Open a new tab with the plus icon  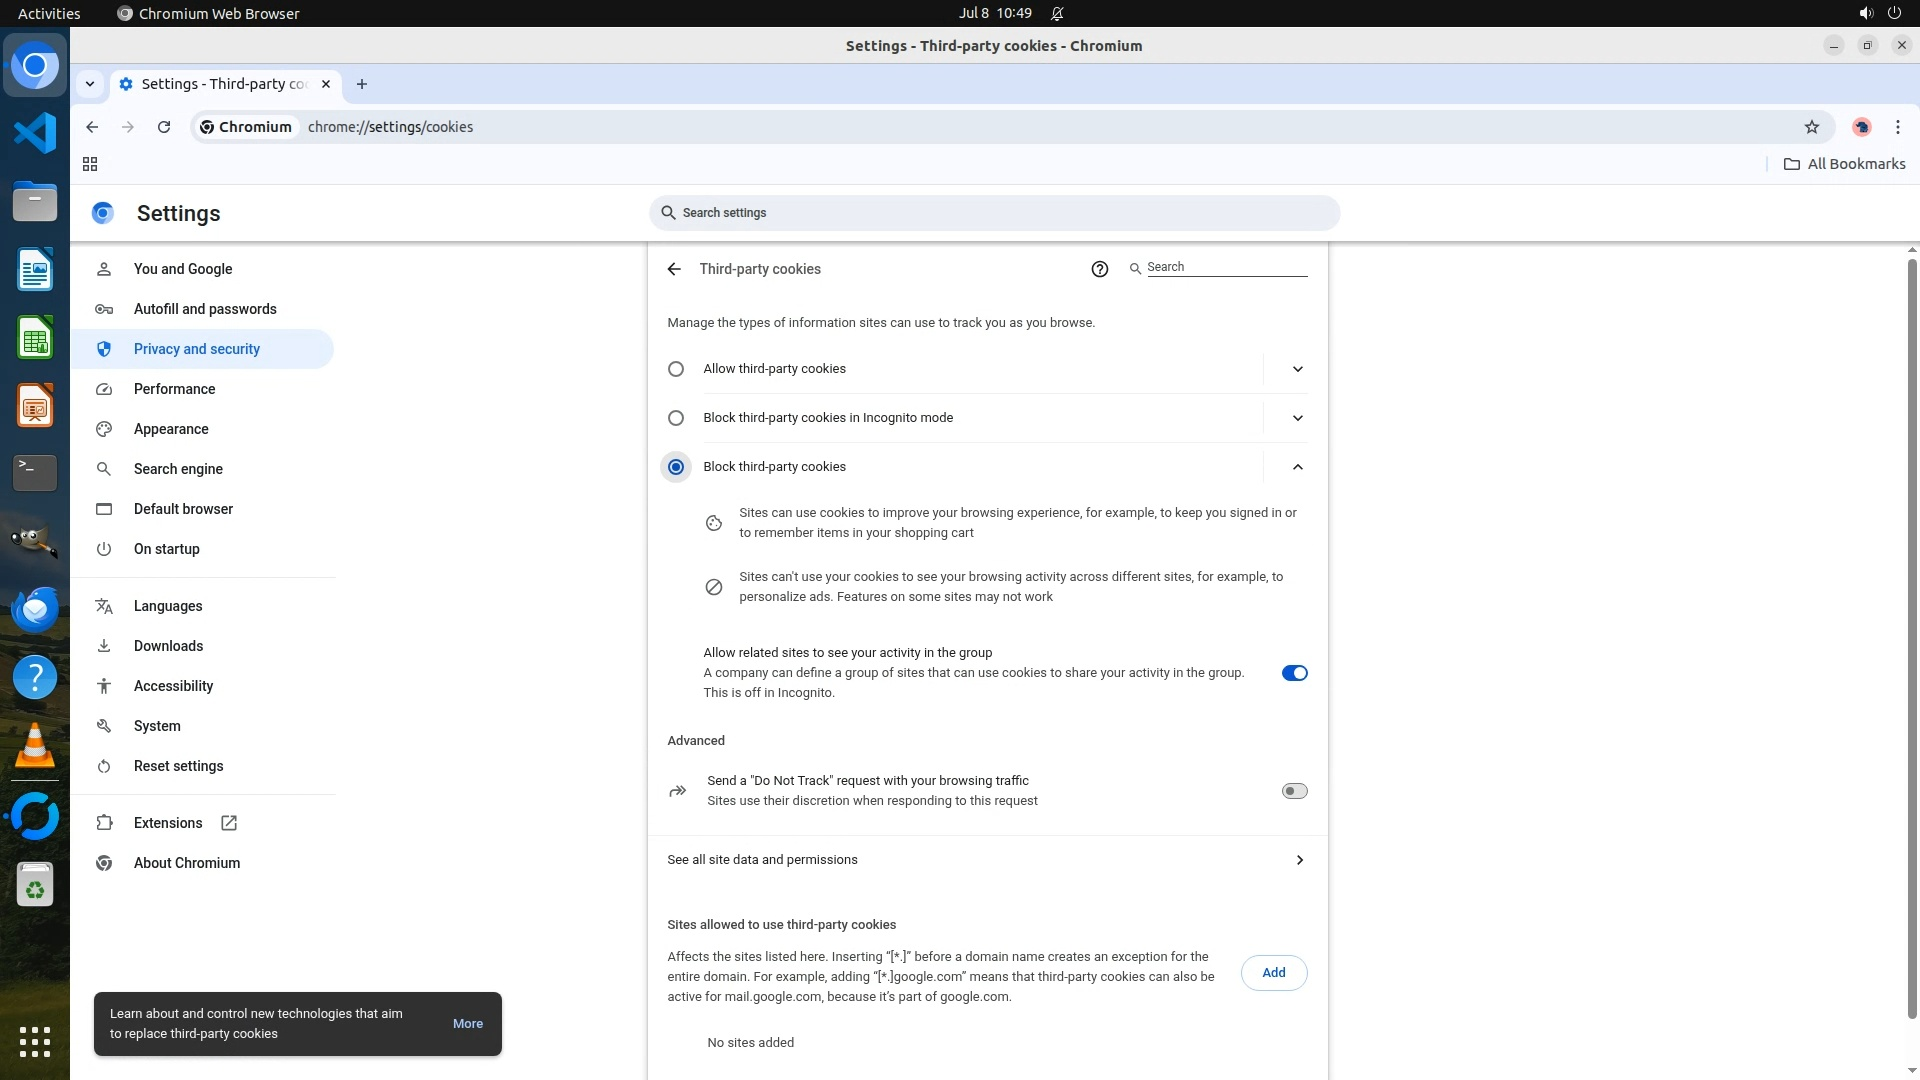pyautogui.click(x=362, y=84)
